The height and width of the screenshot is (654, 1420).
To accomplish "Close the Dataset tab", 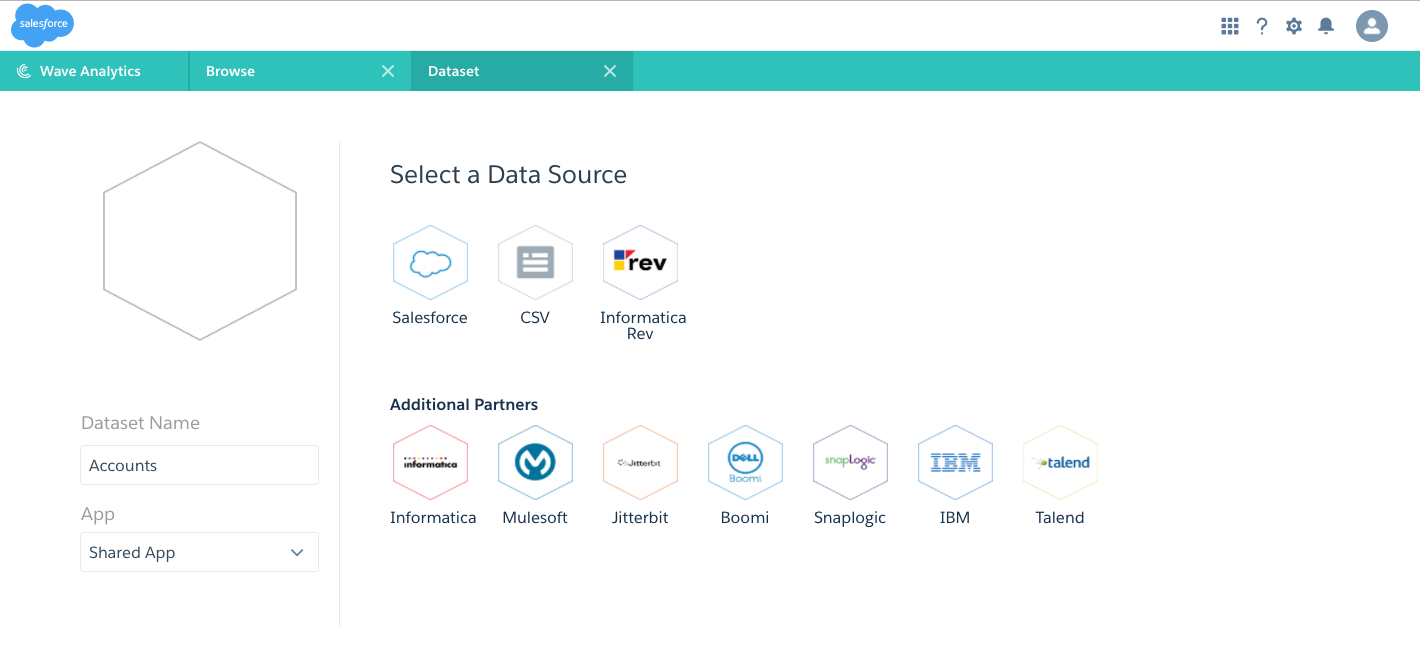I will click(610, 71).
